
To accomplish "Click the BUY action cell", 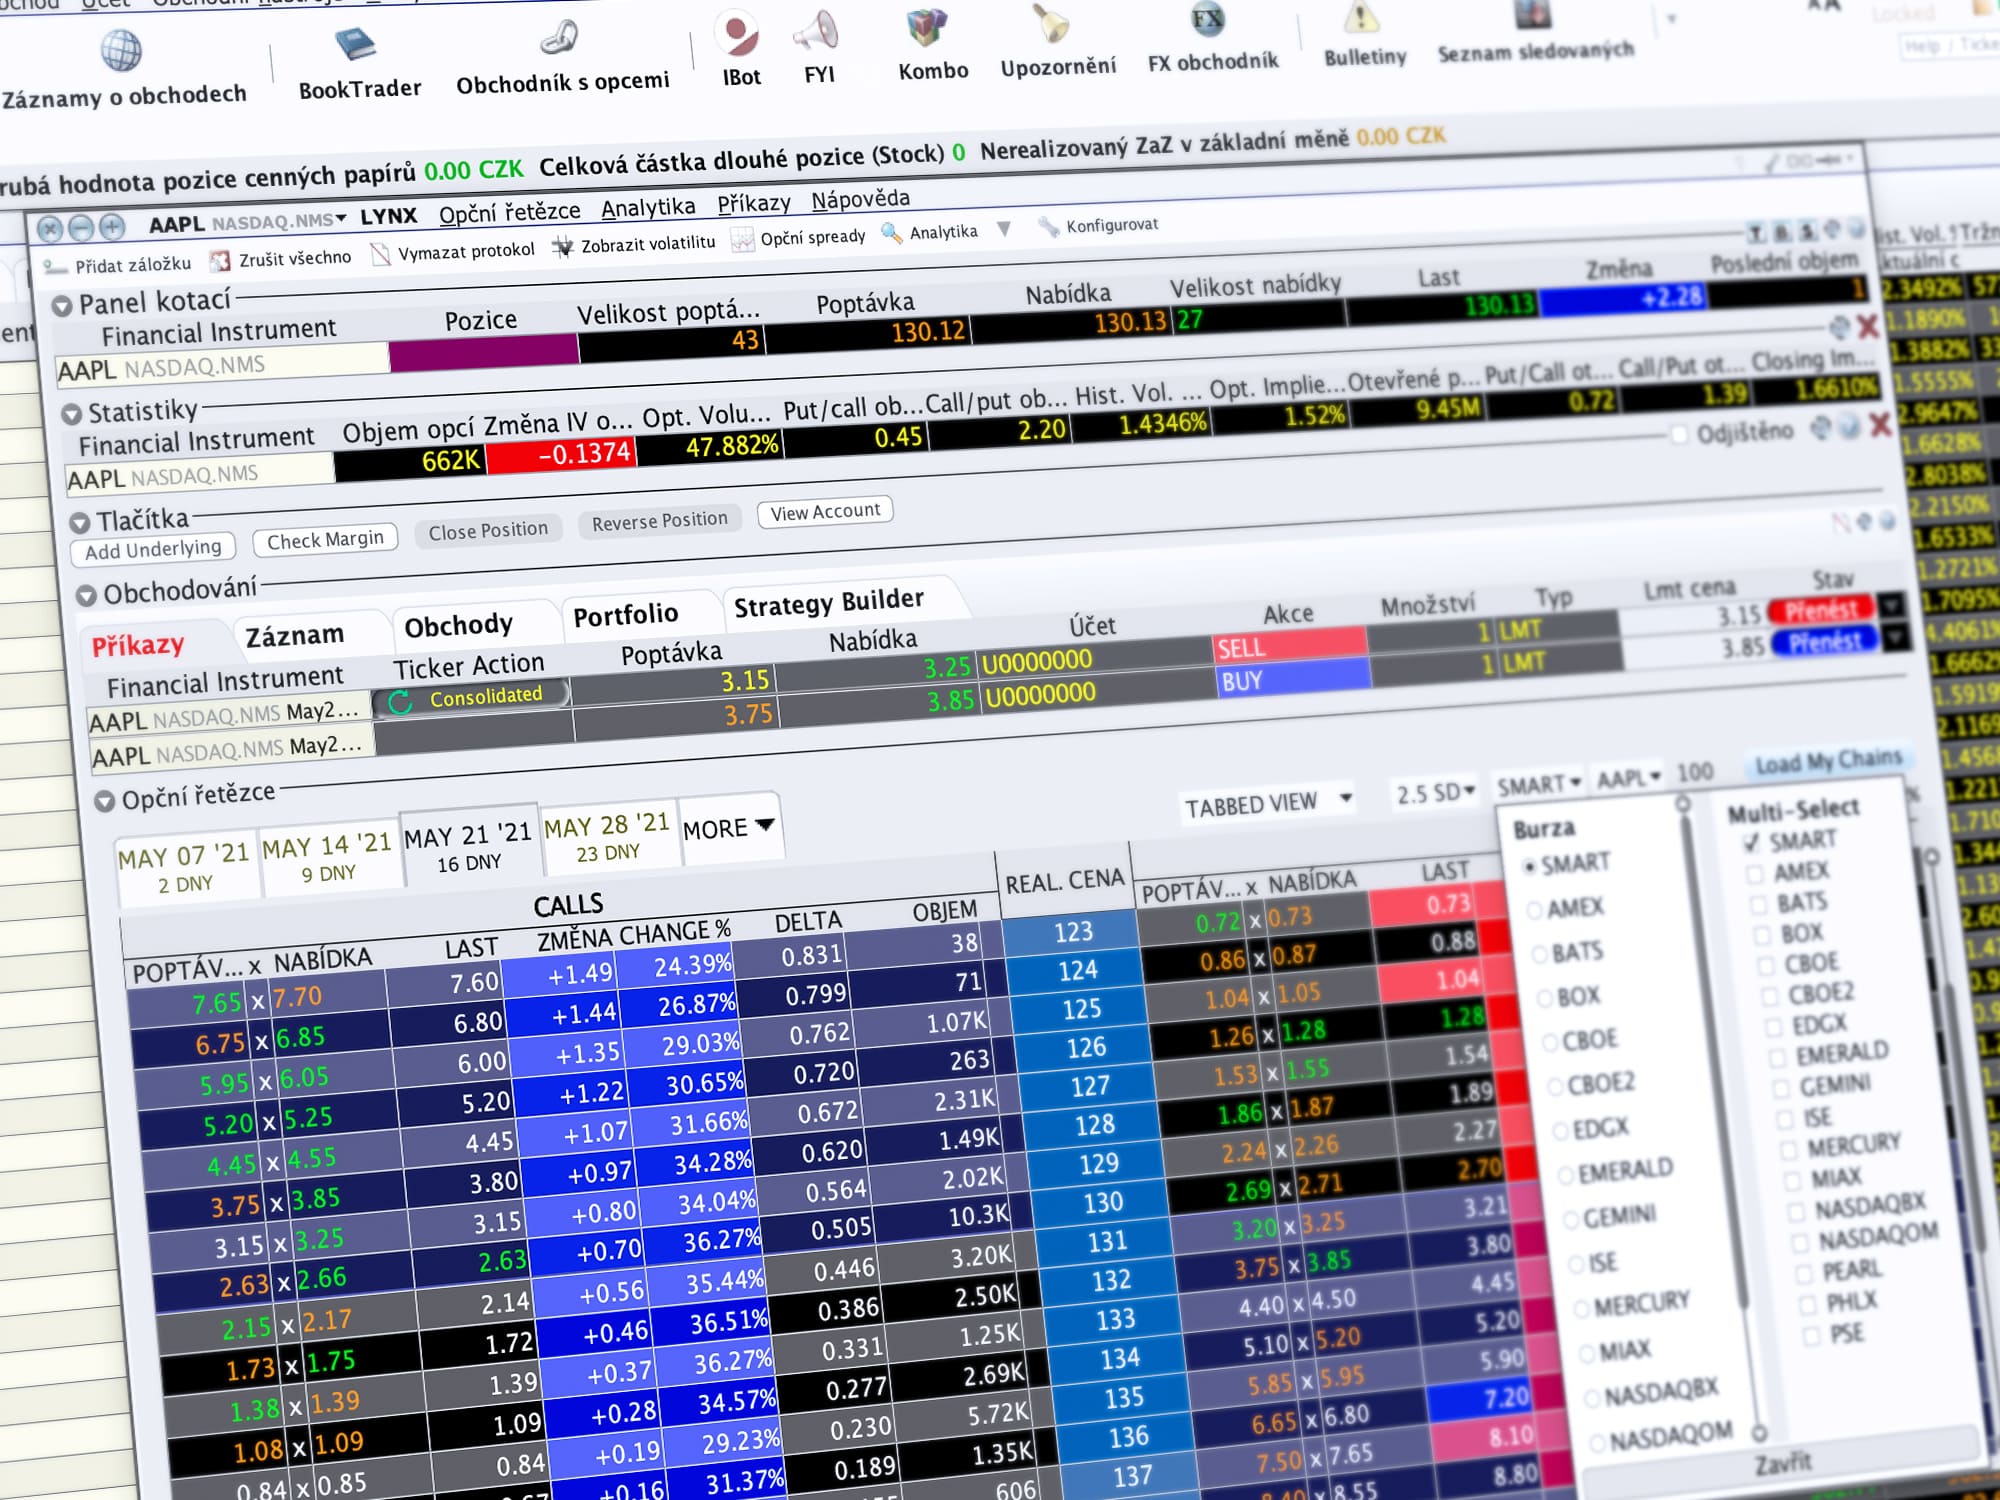I will point(1294,678).
